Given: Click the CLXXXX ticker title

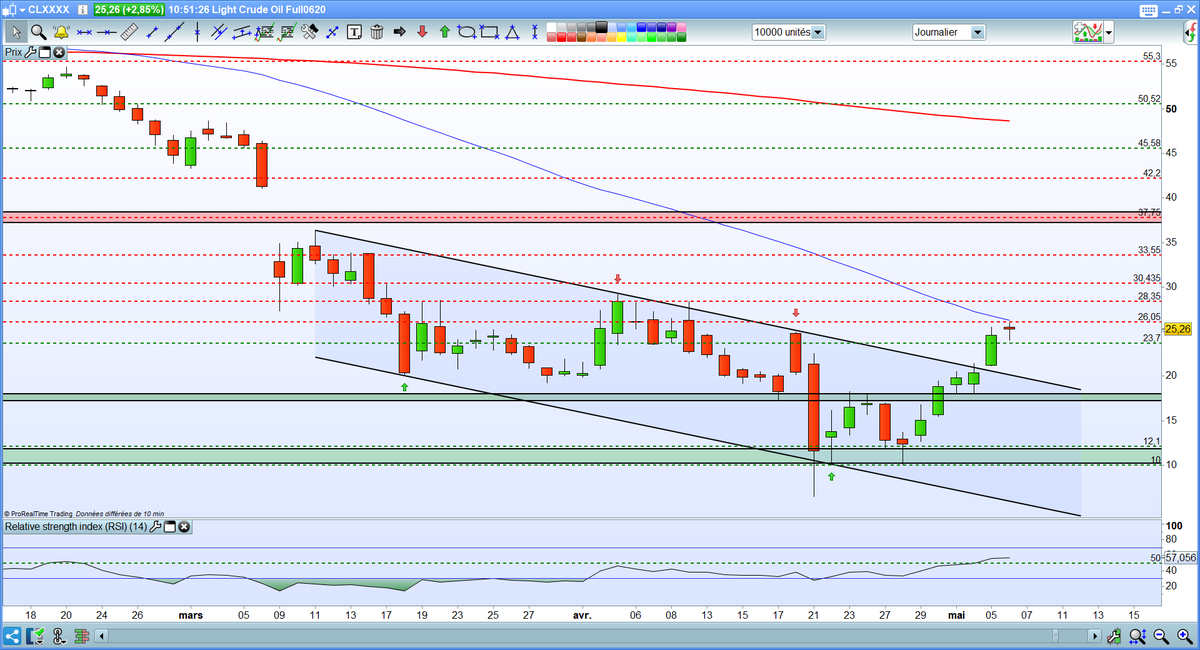Looking at the screenshot, I should click(x=49, y=10).
